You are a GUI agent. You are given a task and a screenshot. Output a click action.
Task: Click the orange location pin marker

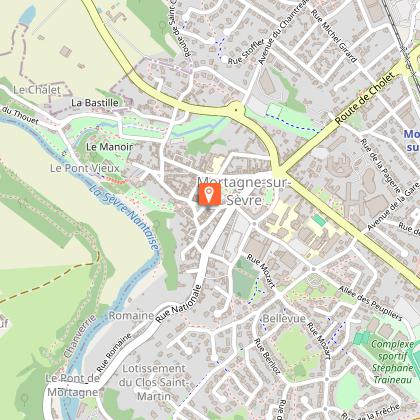(x=210, y=194)
